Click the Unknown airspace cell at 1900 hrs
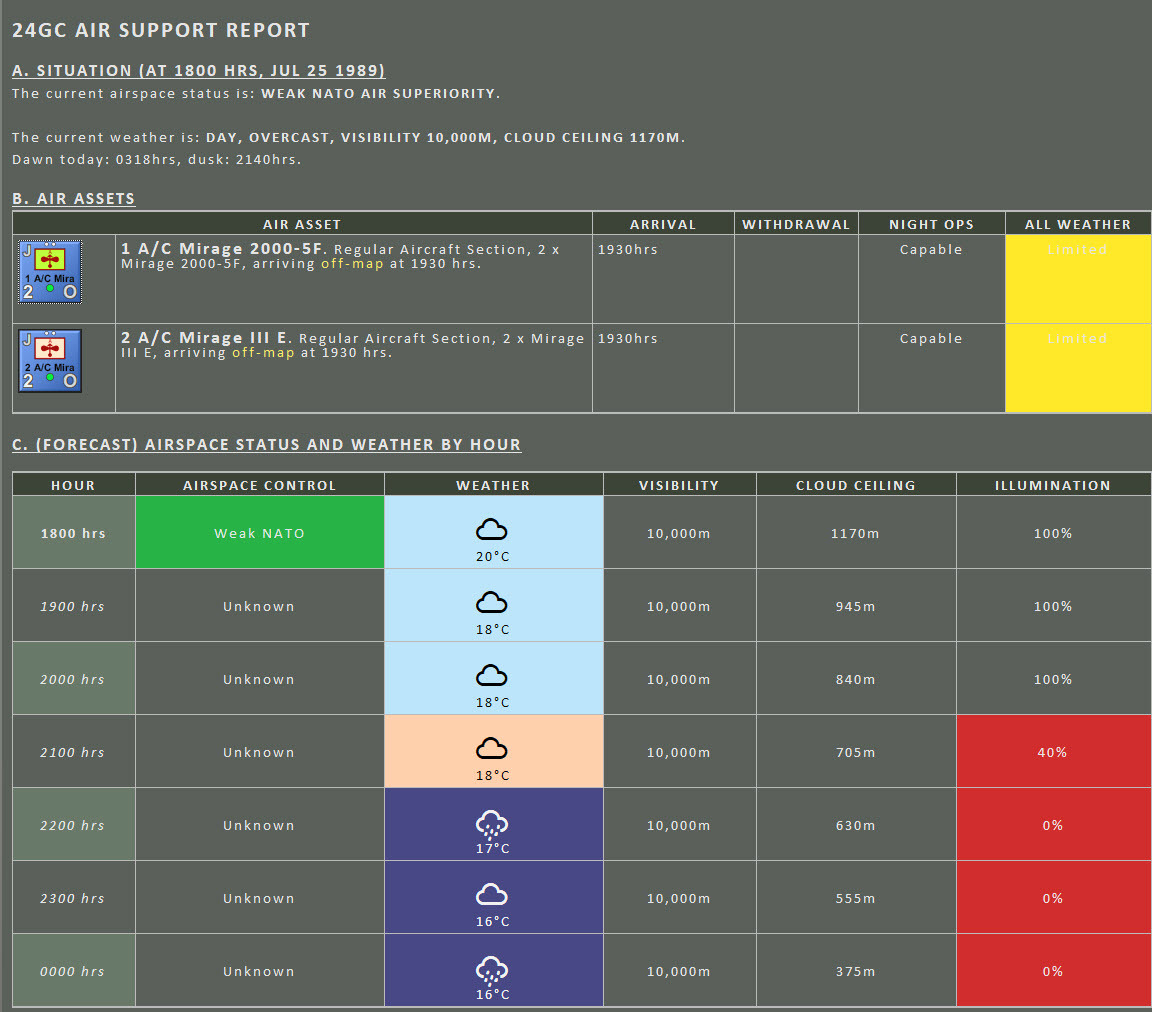Image resolution: width=1152 pixels, height=1012 pixels. (259, 606)
